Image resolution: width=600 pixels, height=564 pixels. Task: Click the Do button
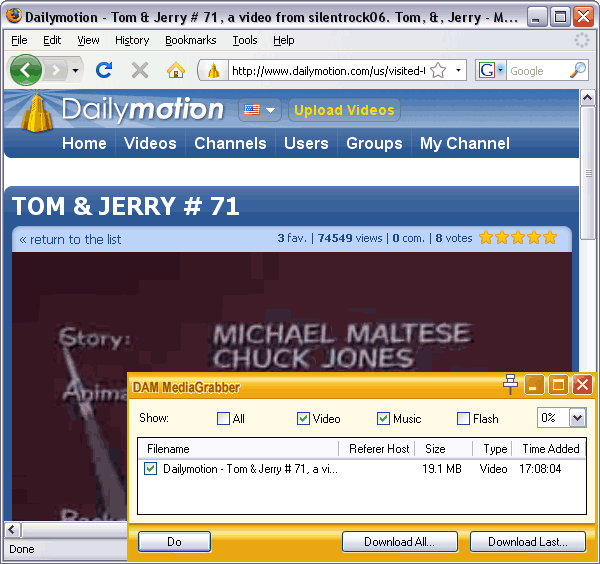pos(174,541)
